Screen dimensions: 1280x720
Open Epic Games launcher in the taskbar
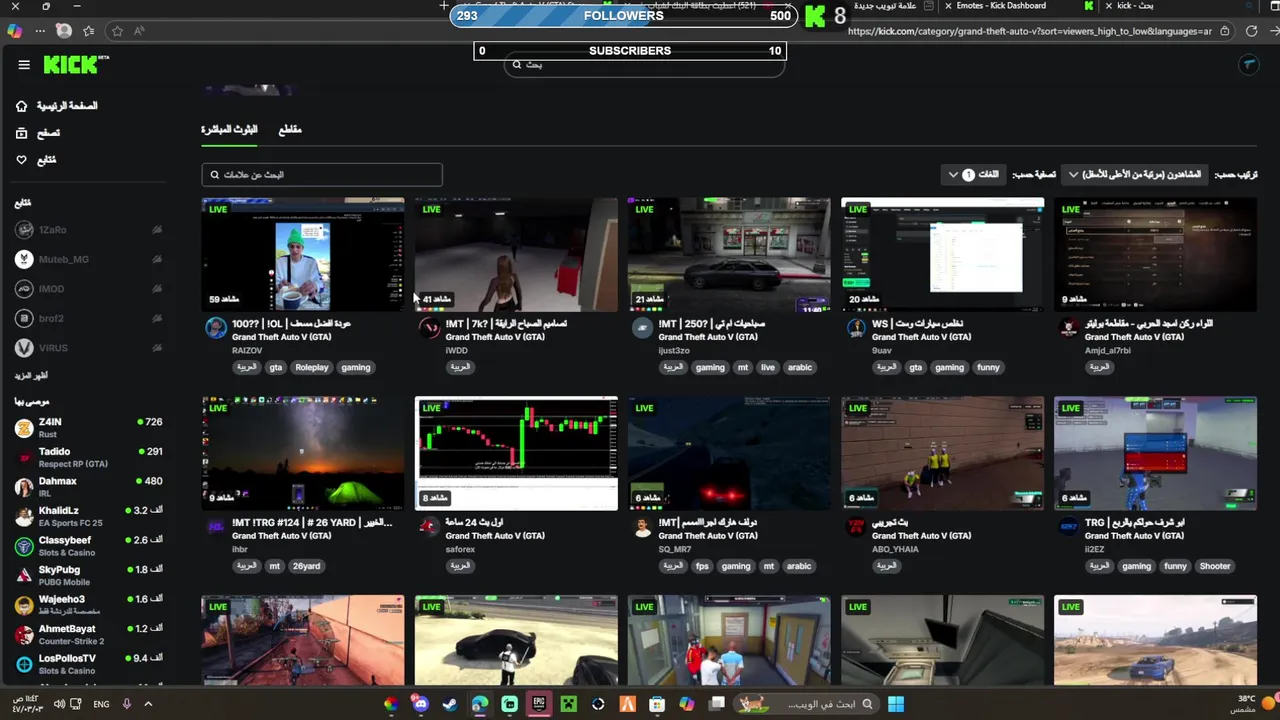click(x=539, y=704)
